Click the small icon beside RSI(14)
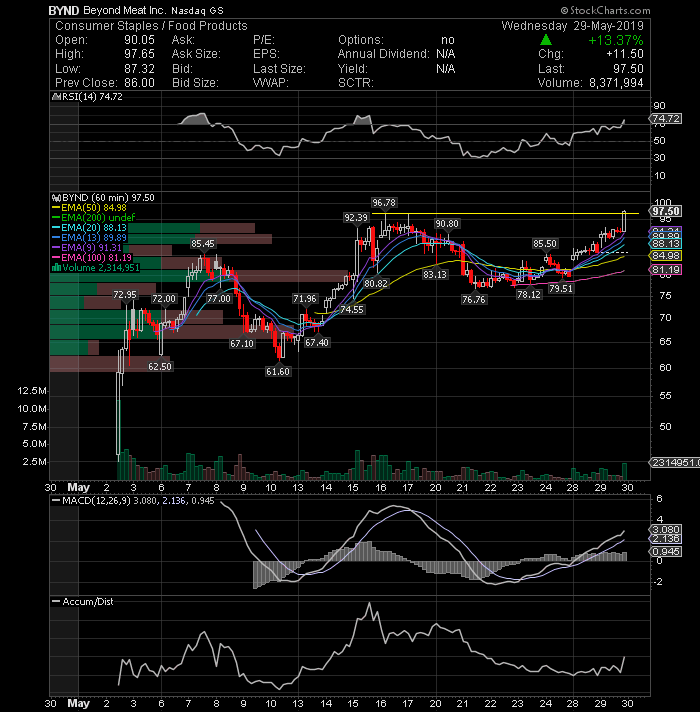This screenshot has height=712, width=700. [x=56, y=97]
